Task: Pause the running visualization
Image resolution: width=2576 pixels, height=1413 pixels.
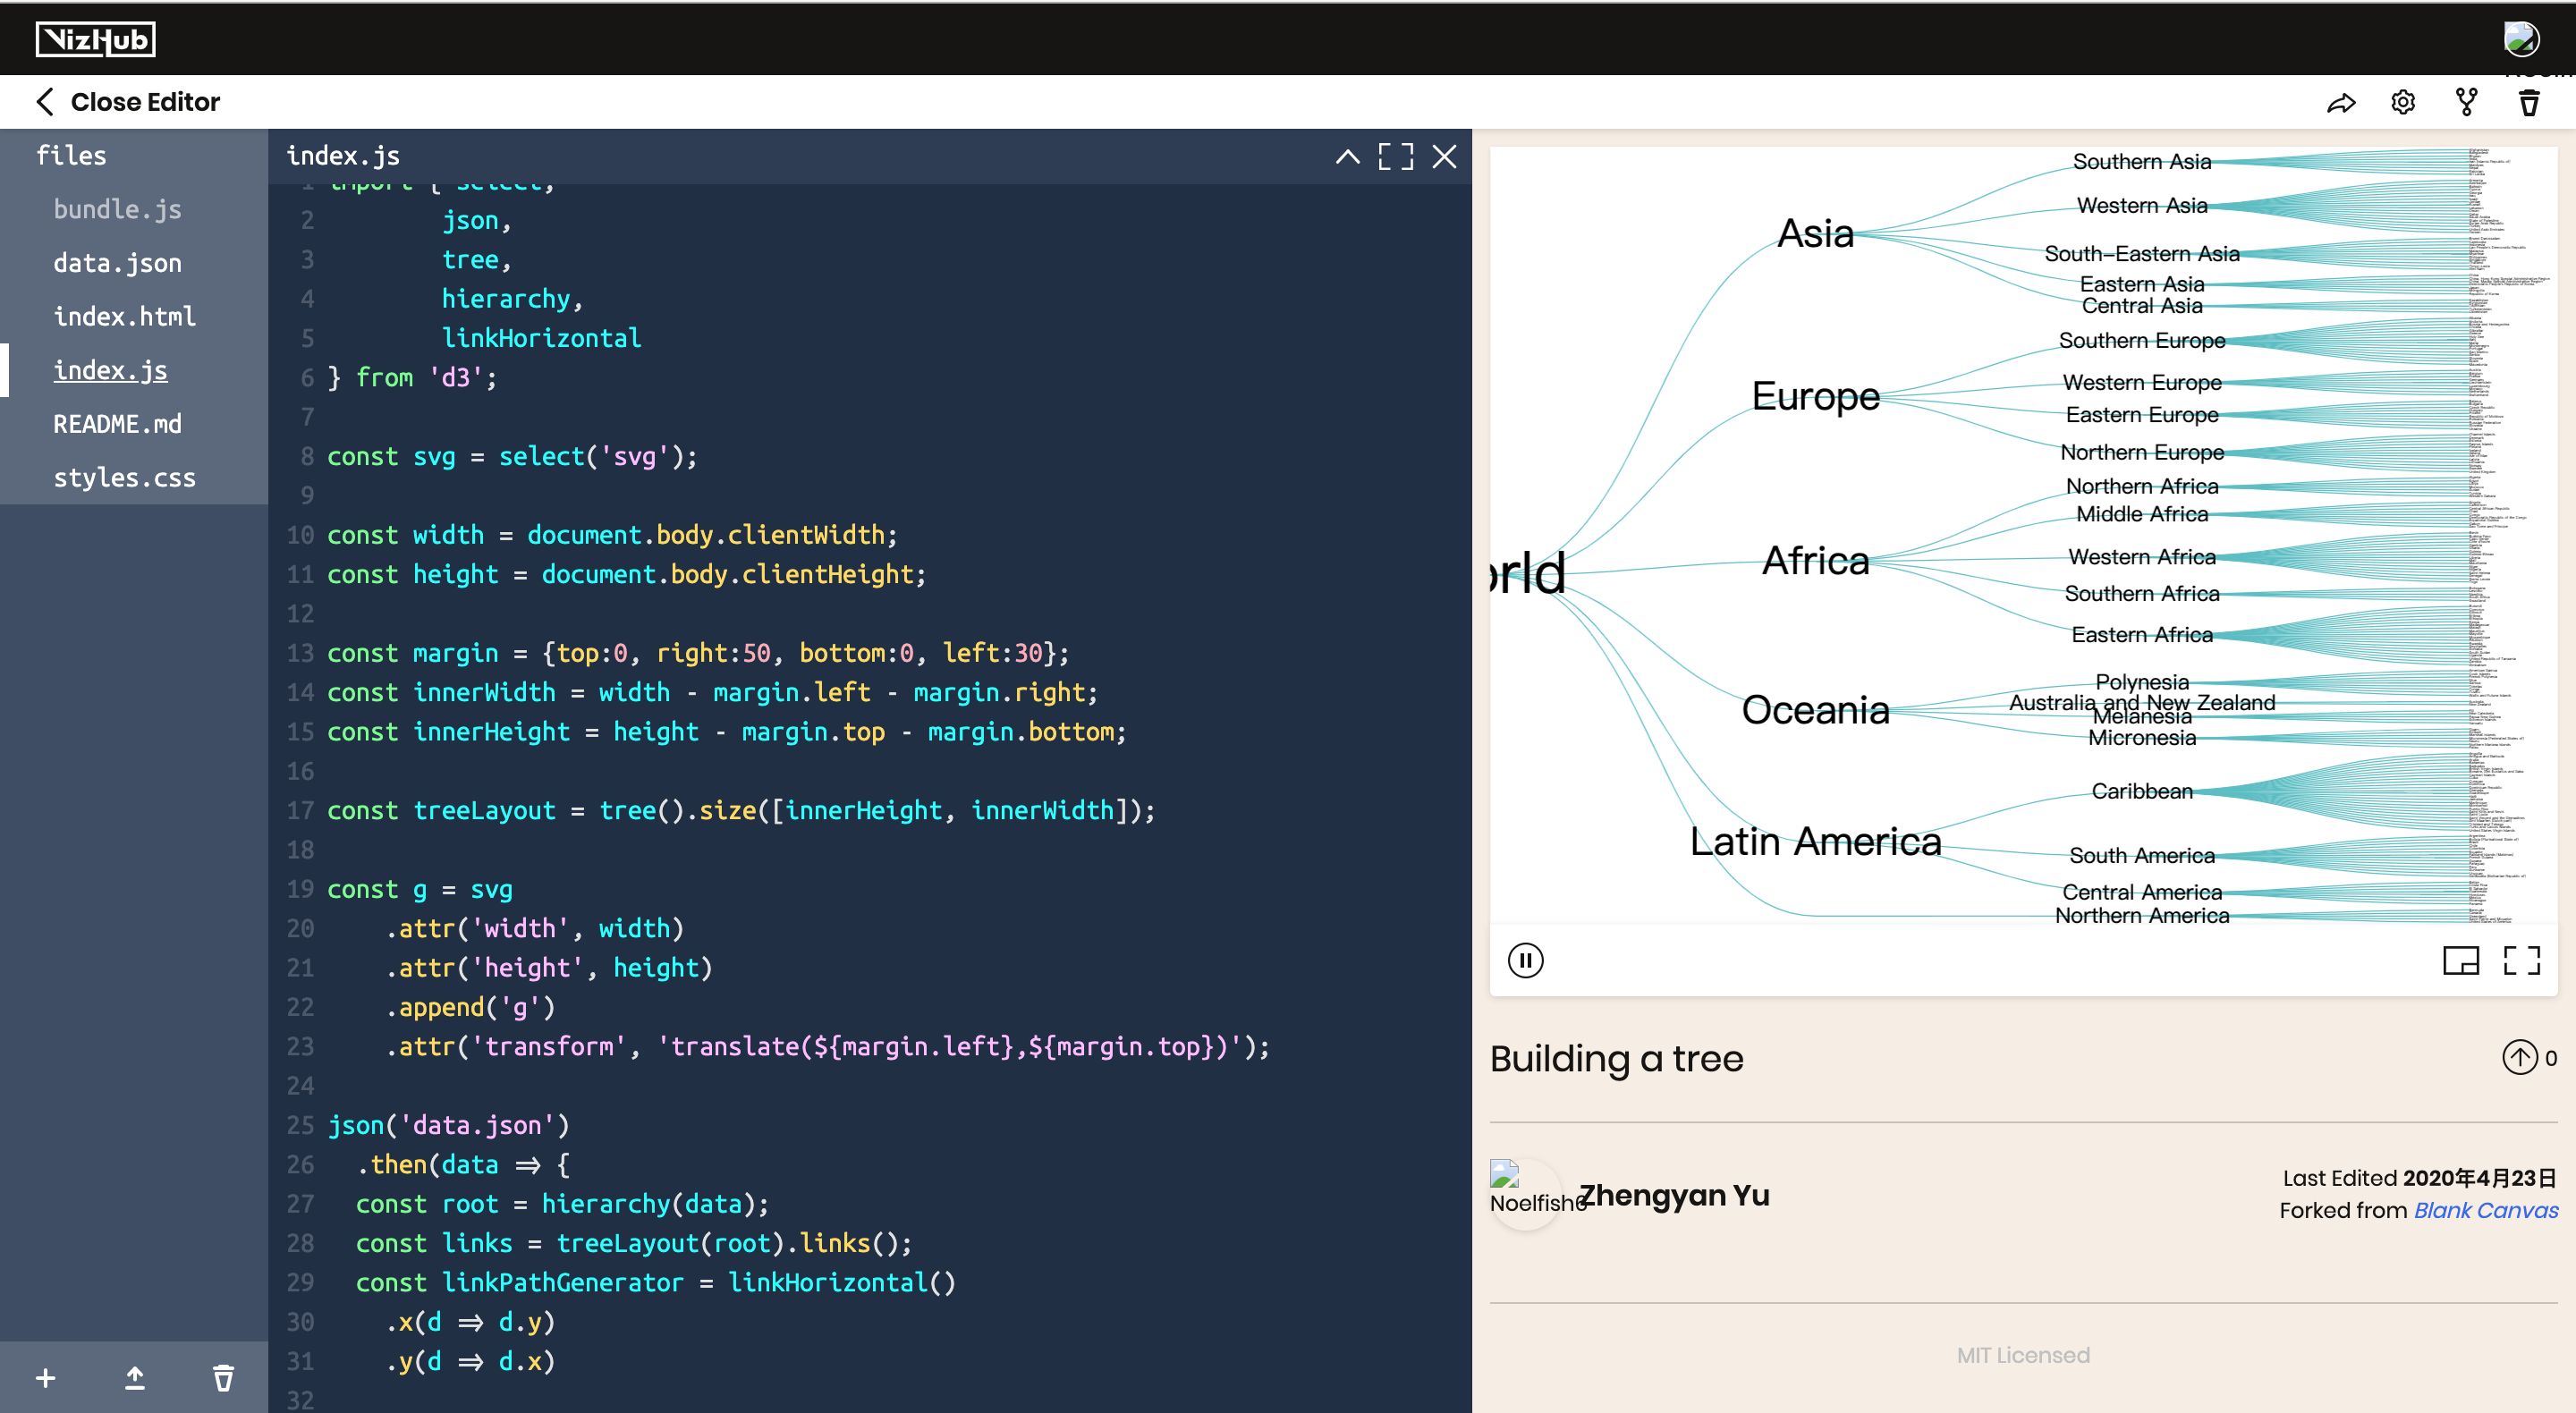Action: [1525, 960]
